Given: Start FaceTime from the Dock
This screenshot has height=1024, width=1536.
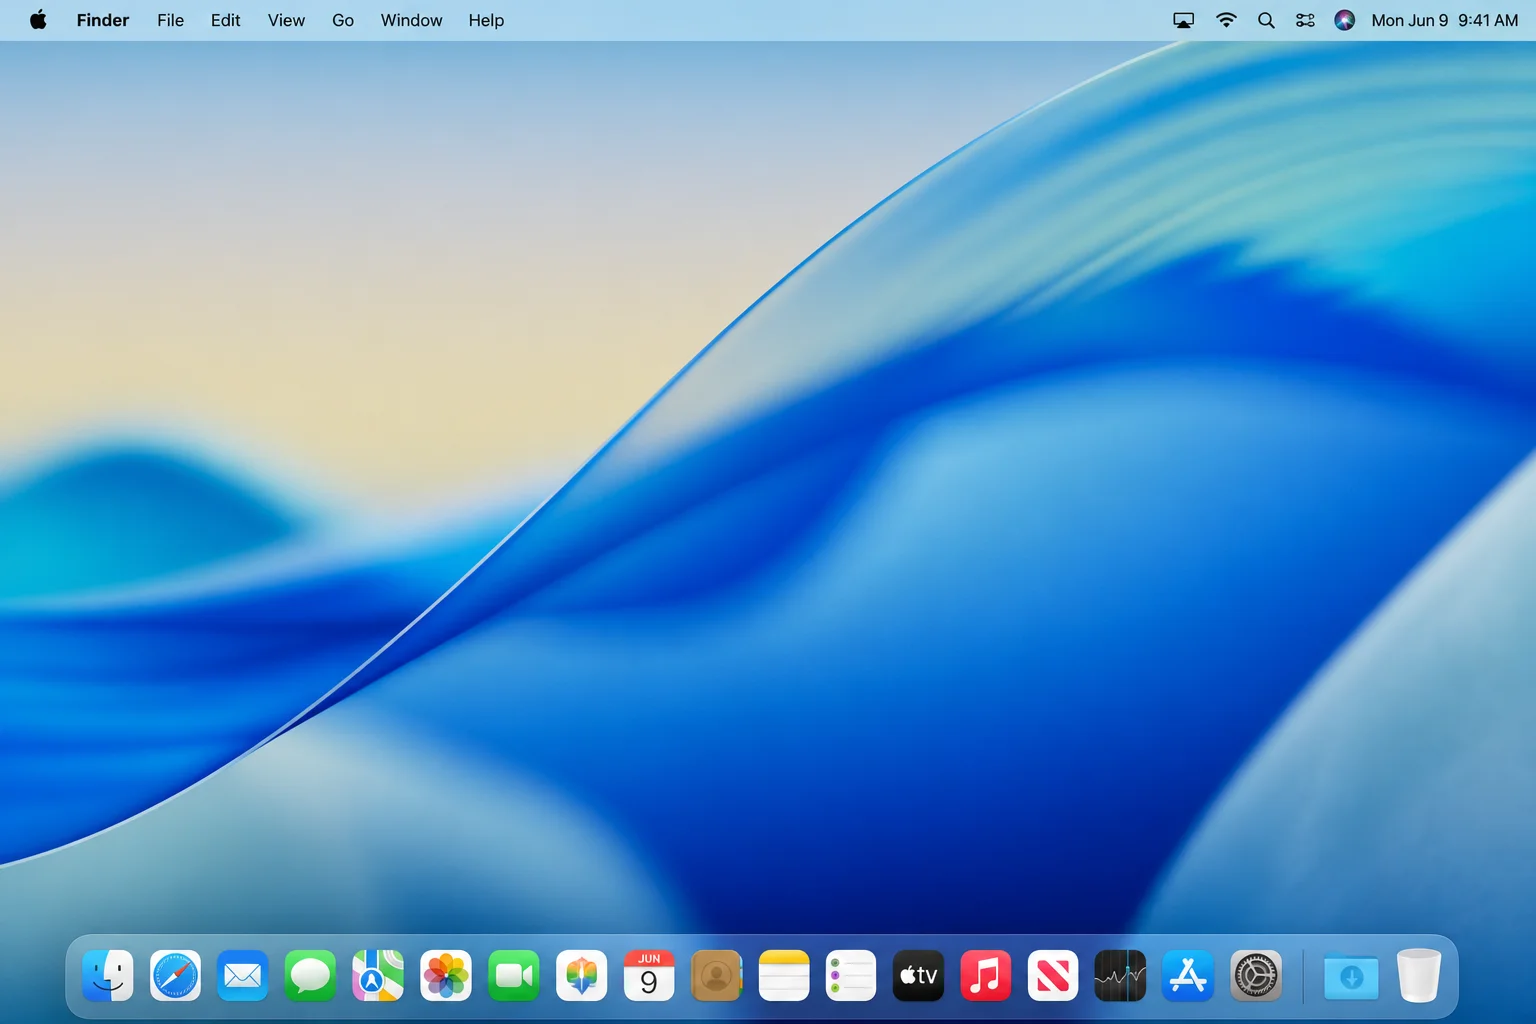Looking at the screenshot, I should pos(514,975).
